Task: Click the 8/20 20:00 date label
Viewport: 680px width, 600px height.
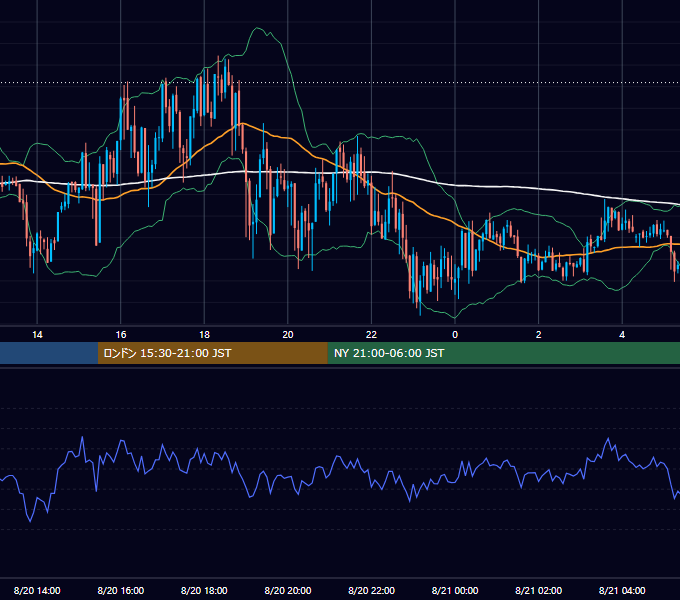Action: (288, 590)
